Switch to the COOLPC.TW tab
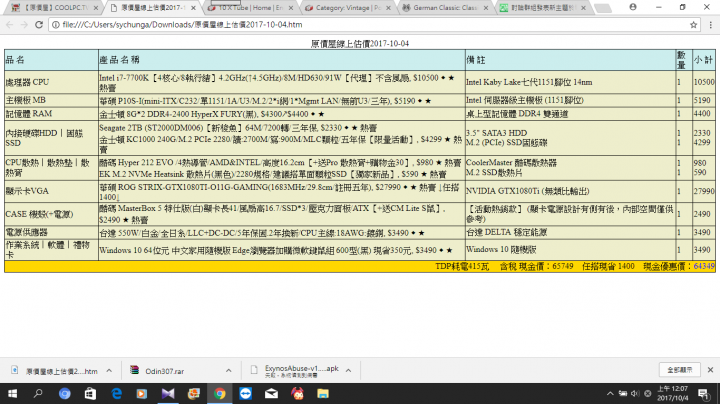This screenshot has width=720, height=404. [55, 8]
